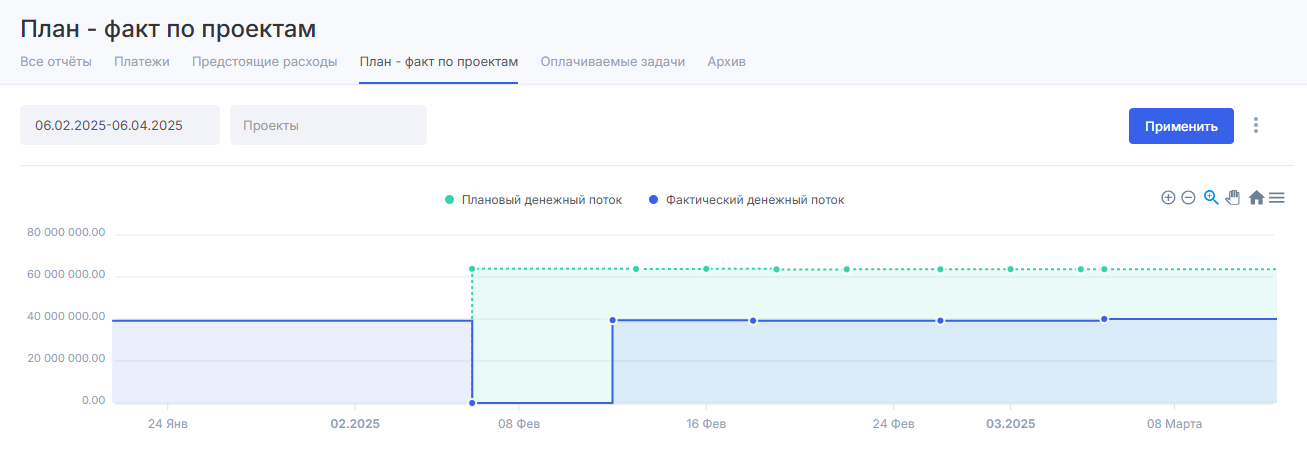
Task: Click the Применить button
Action: pos(1181,126)
